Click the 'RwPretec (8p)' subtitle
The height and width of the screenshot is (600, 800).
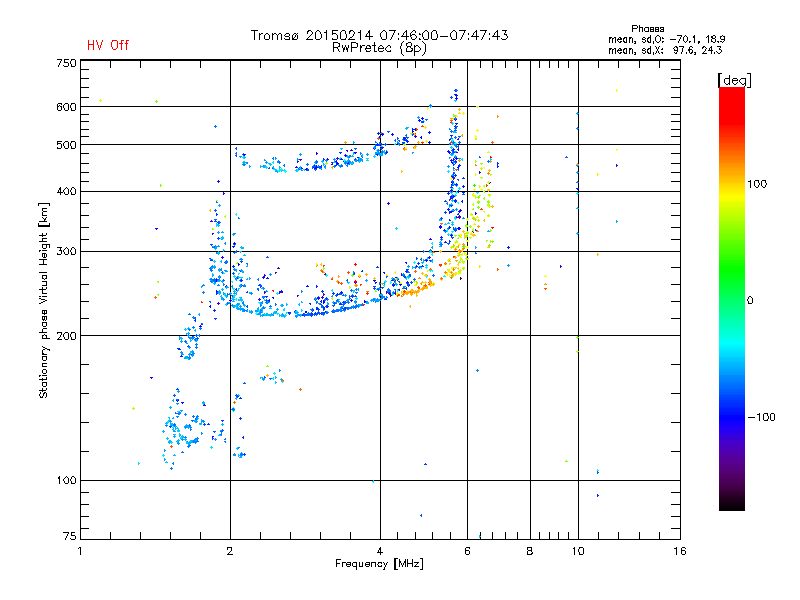coord(379,48)
